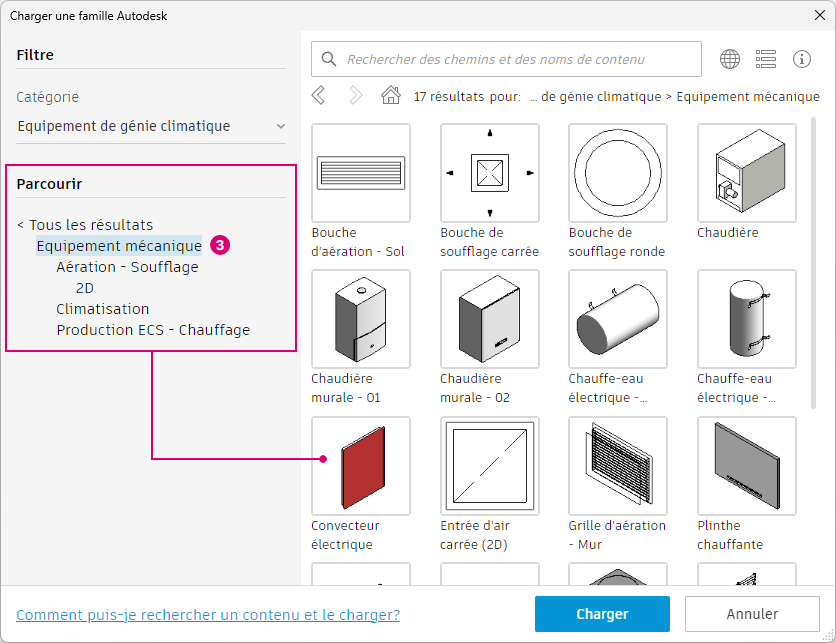Select the Chaudière thumbnail
Image resolution: width=836 pixels, height=643 pixels.
click(746, 173)
